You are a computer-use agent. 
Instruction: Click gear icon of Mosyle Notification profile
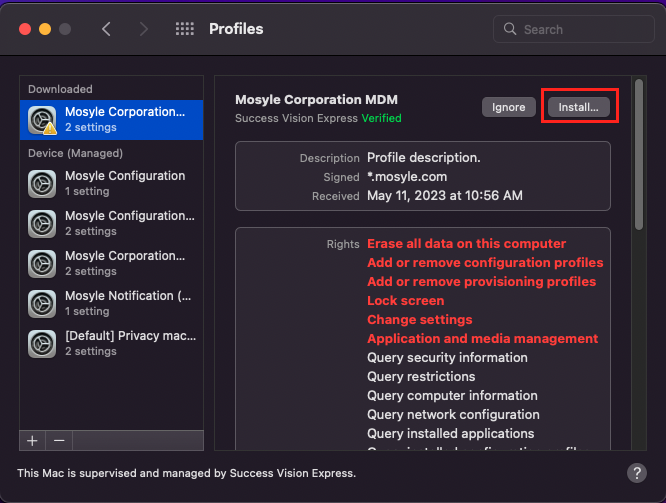(42, 304)
